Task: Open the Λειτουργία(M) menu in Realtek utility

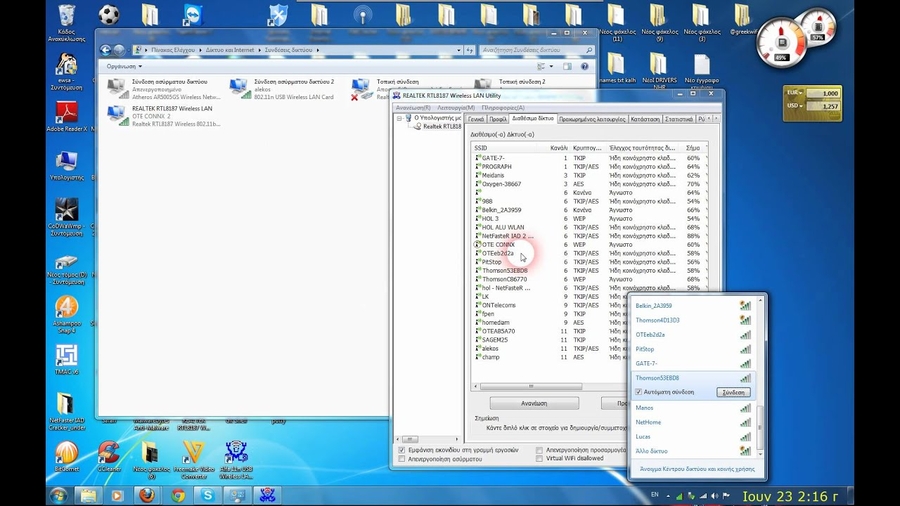Action: pyautogui.click(x=456, y=108)
